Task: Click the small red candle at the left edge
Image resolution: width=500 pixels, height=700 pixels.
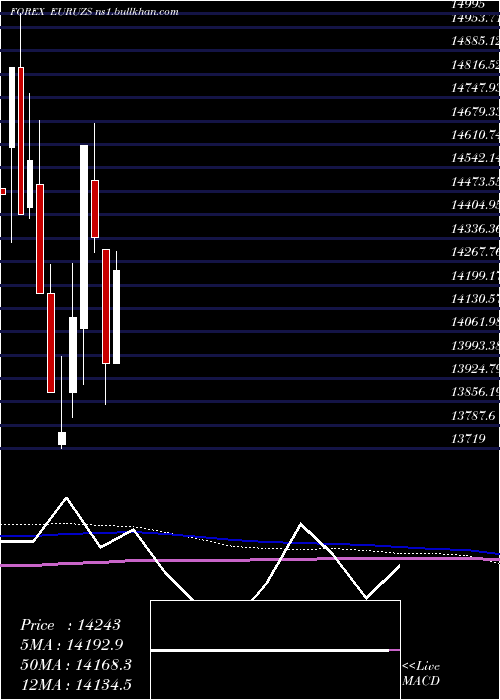Action: [x=3, y=192]
